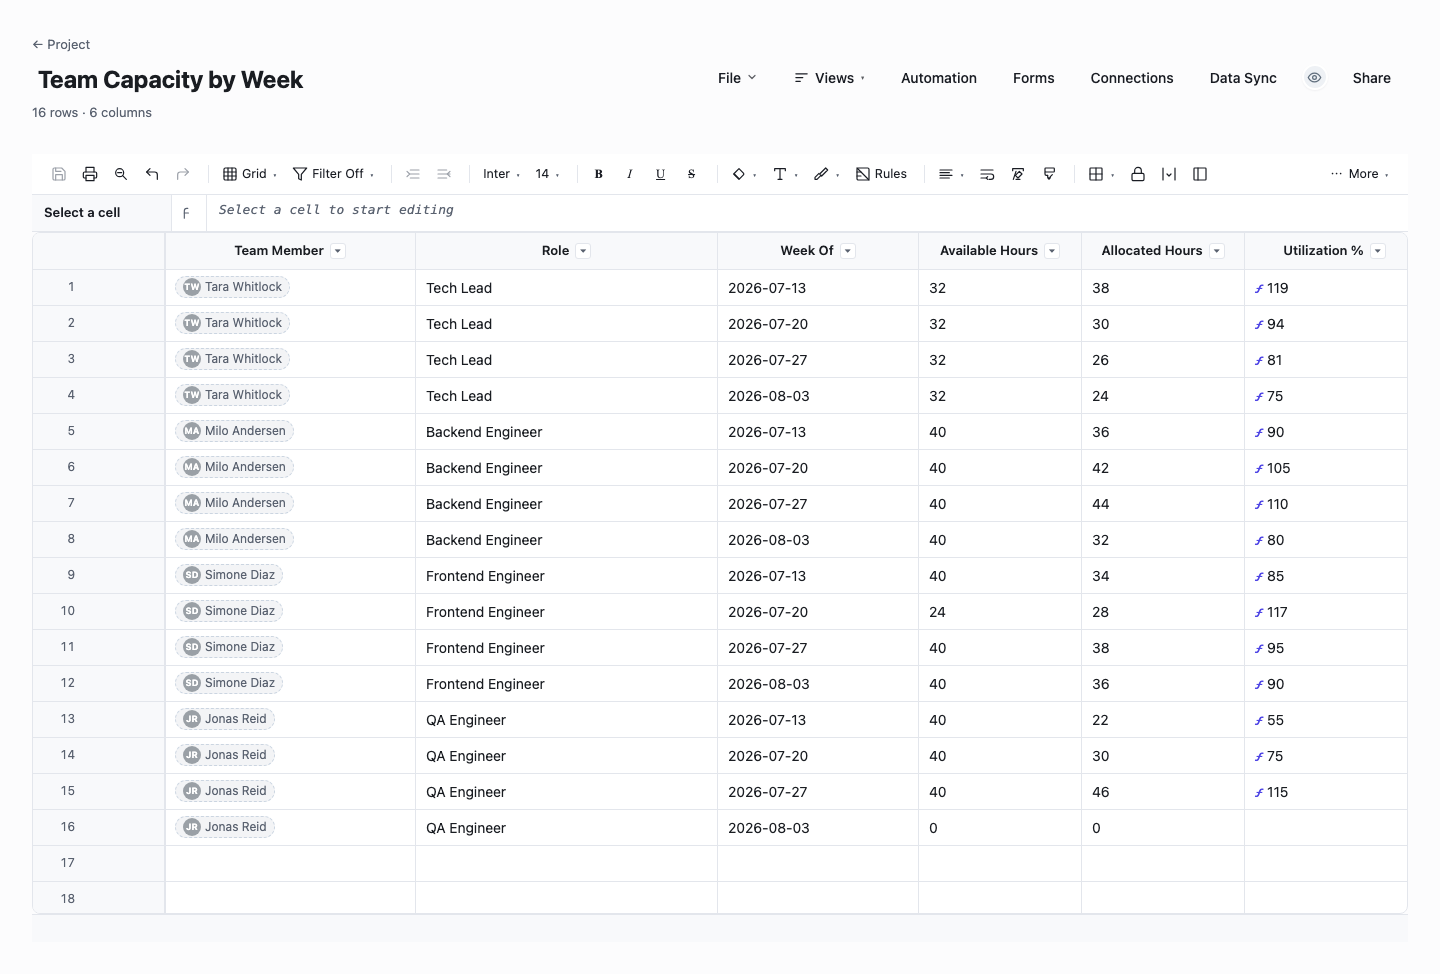1440x974 pixels.
Task: Click the Share button
Action: (x=1372, y=78)
